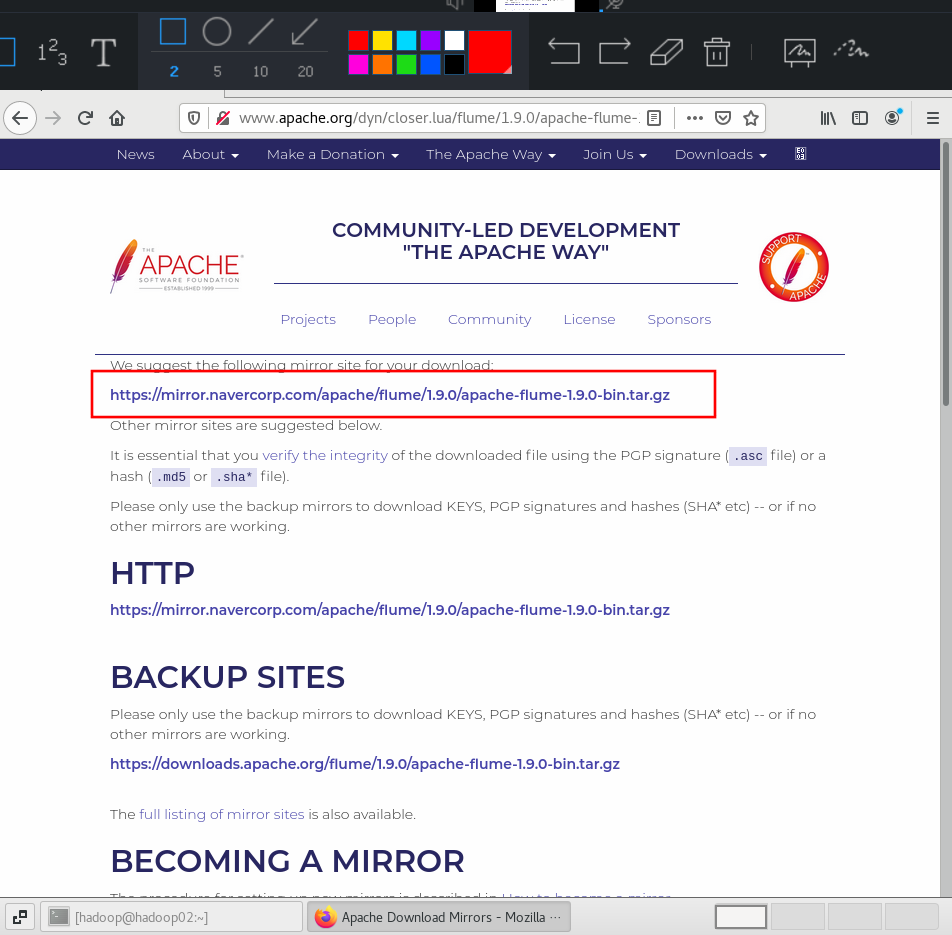Select the circle shape tool

217,32
